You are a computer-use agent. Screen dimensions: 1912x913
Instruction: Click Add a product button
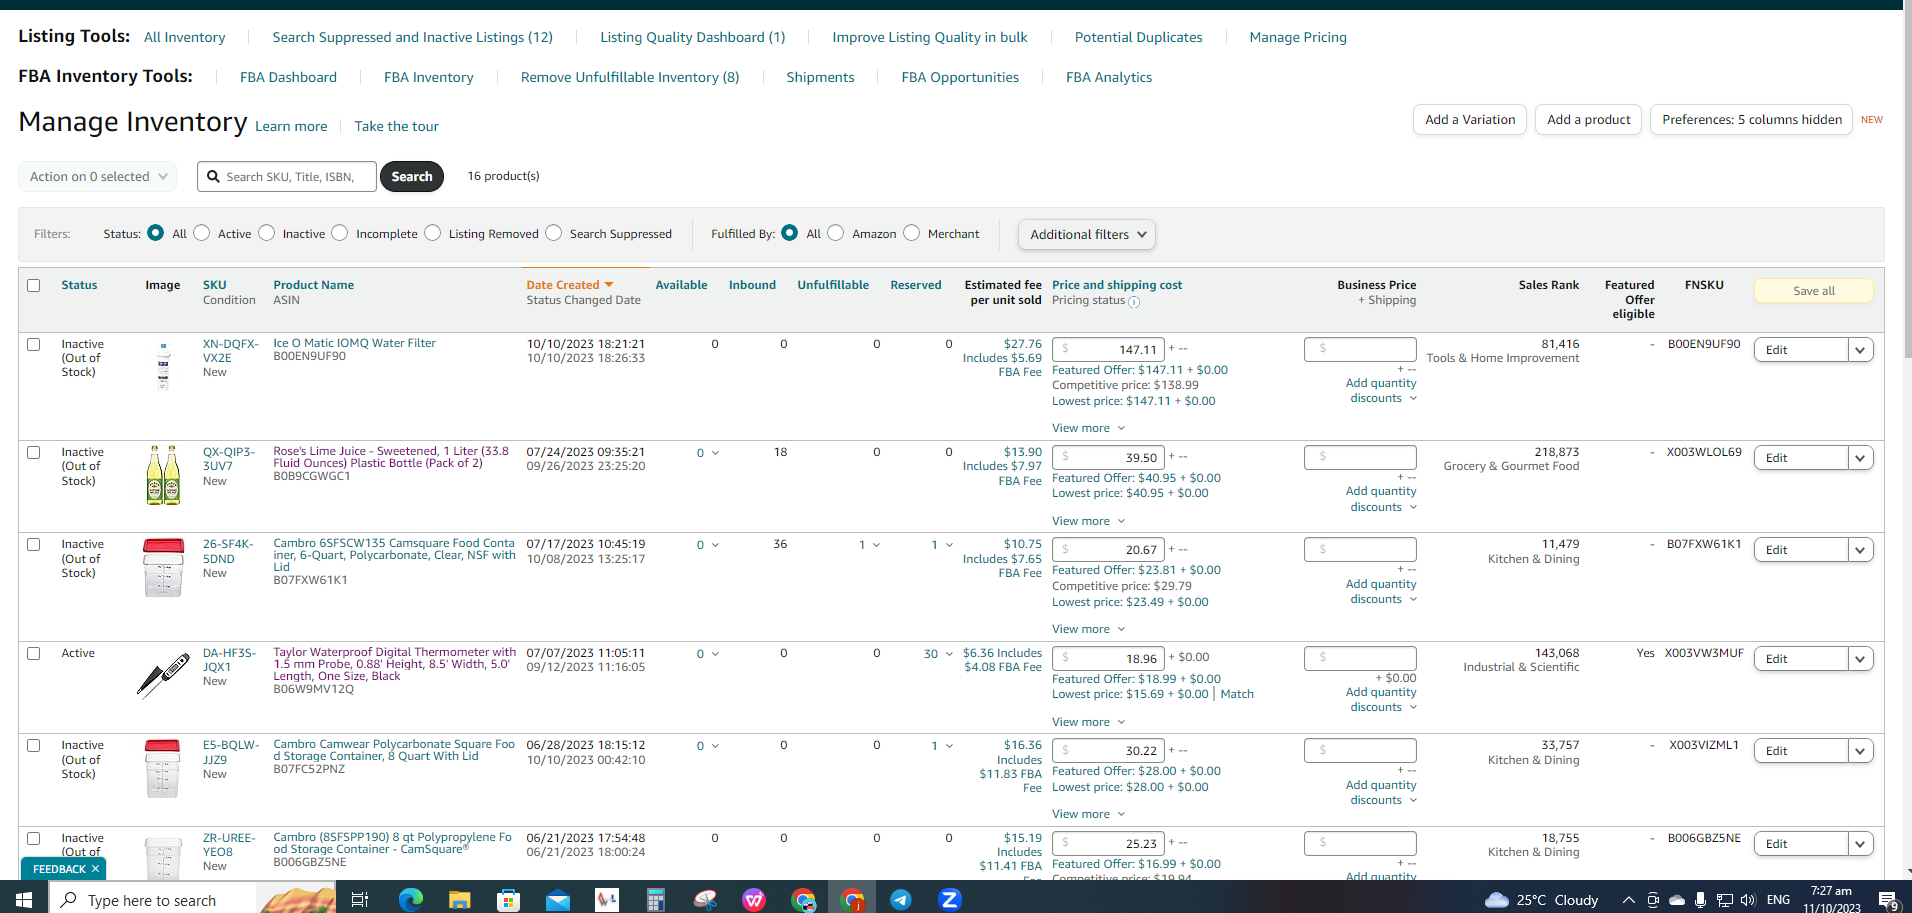[x=1589, y=120]
